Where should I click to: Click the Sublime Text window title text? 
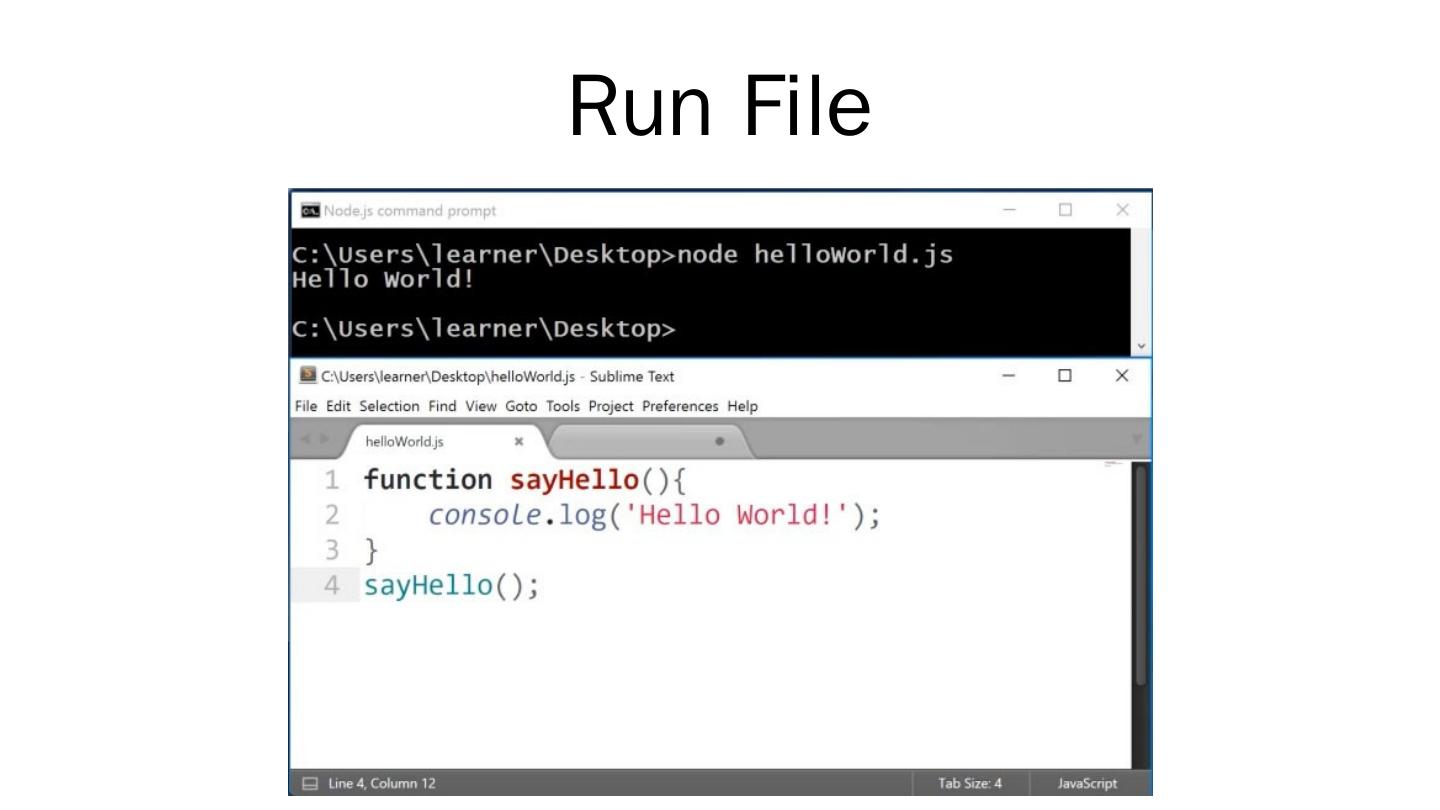point(498,377)
